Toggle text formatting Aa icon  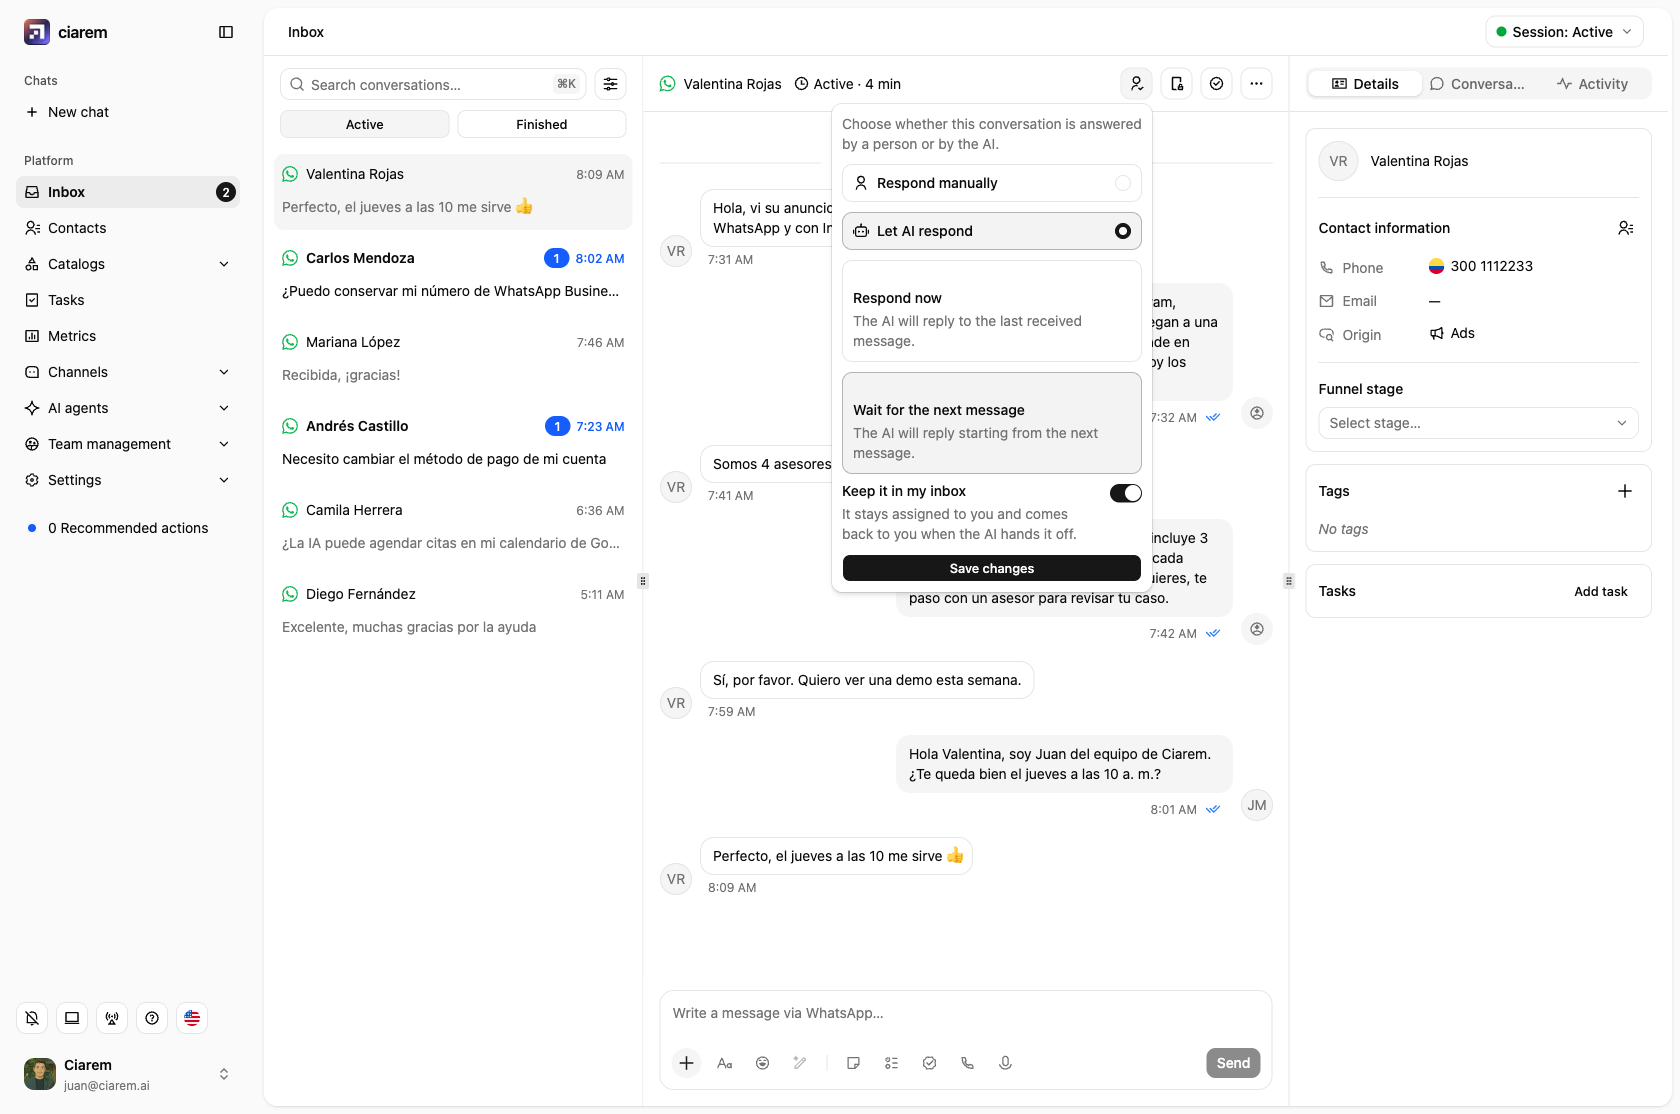pos(725,1063)
